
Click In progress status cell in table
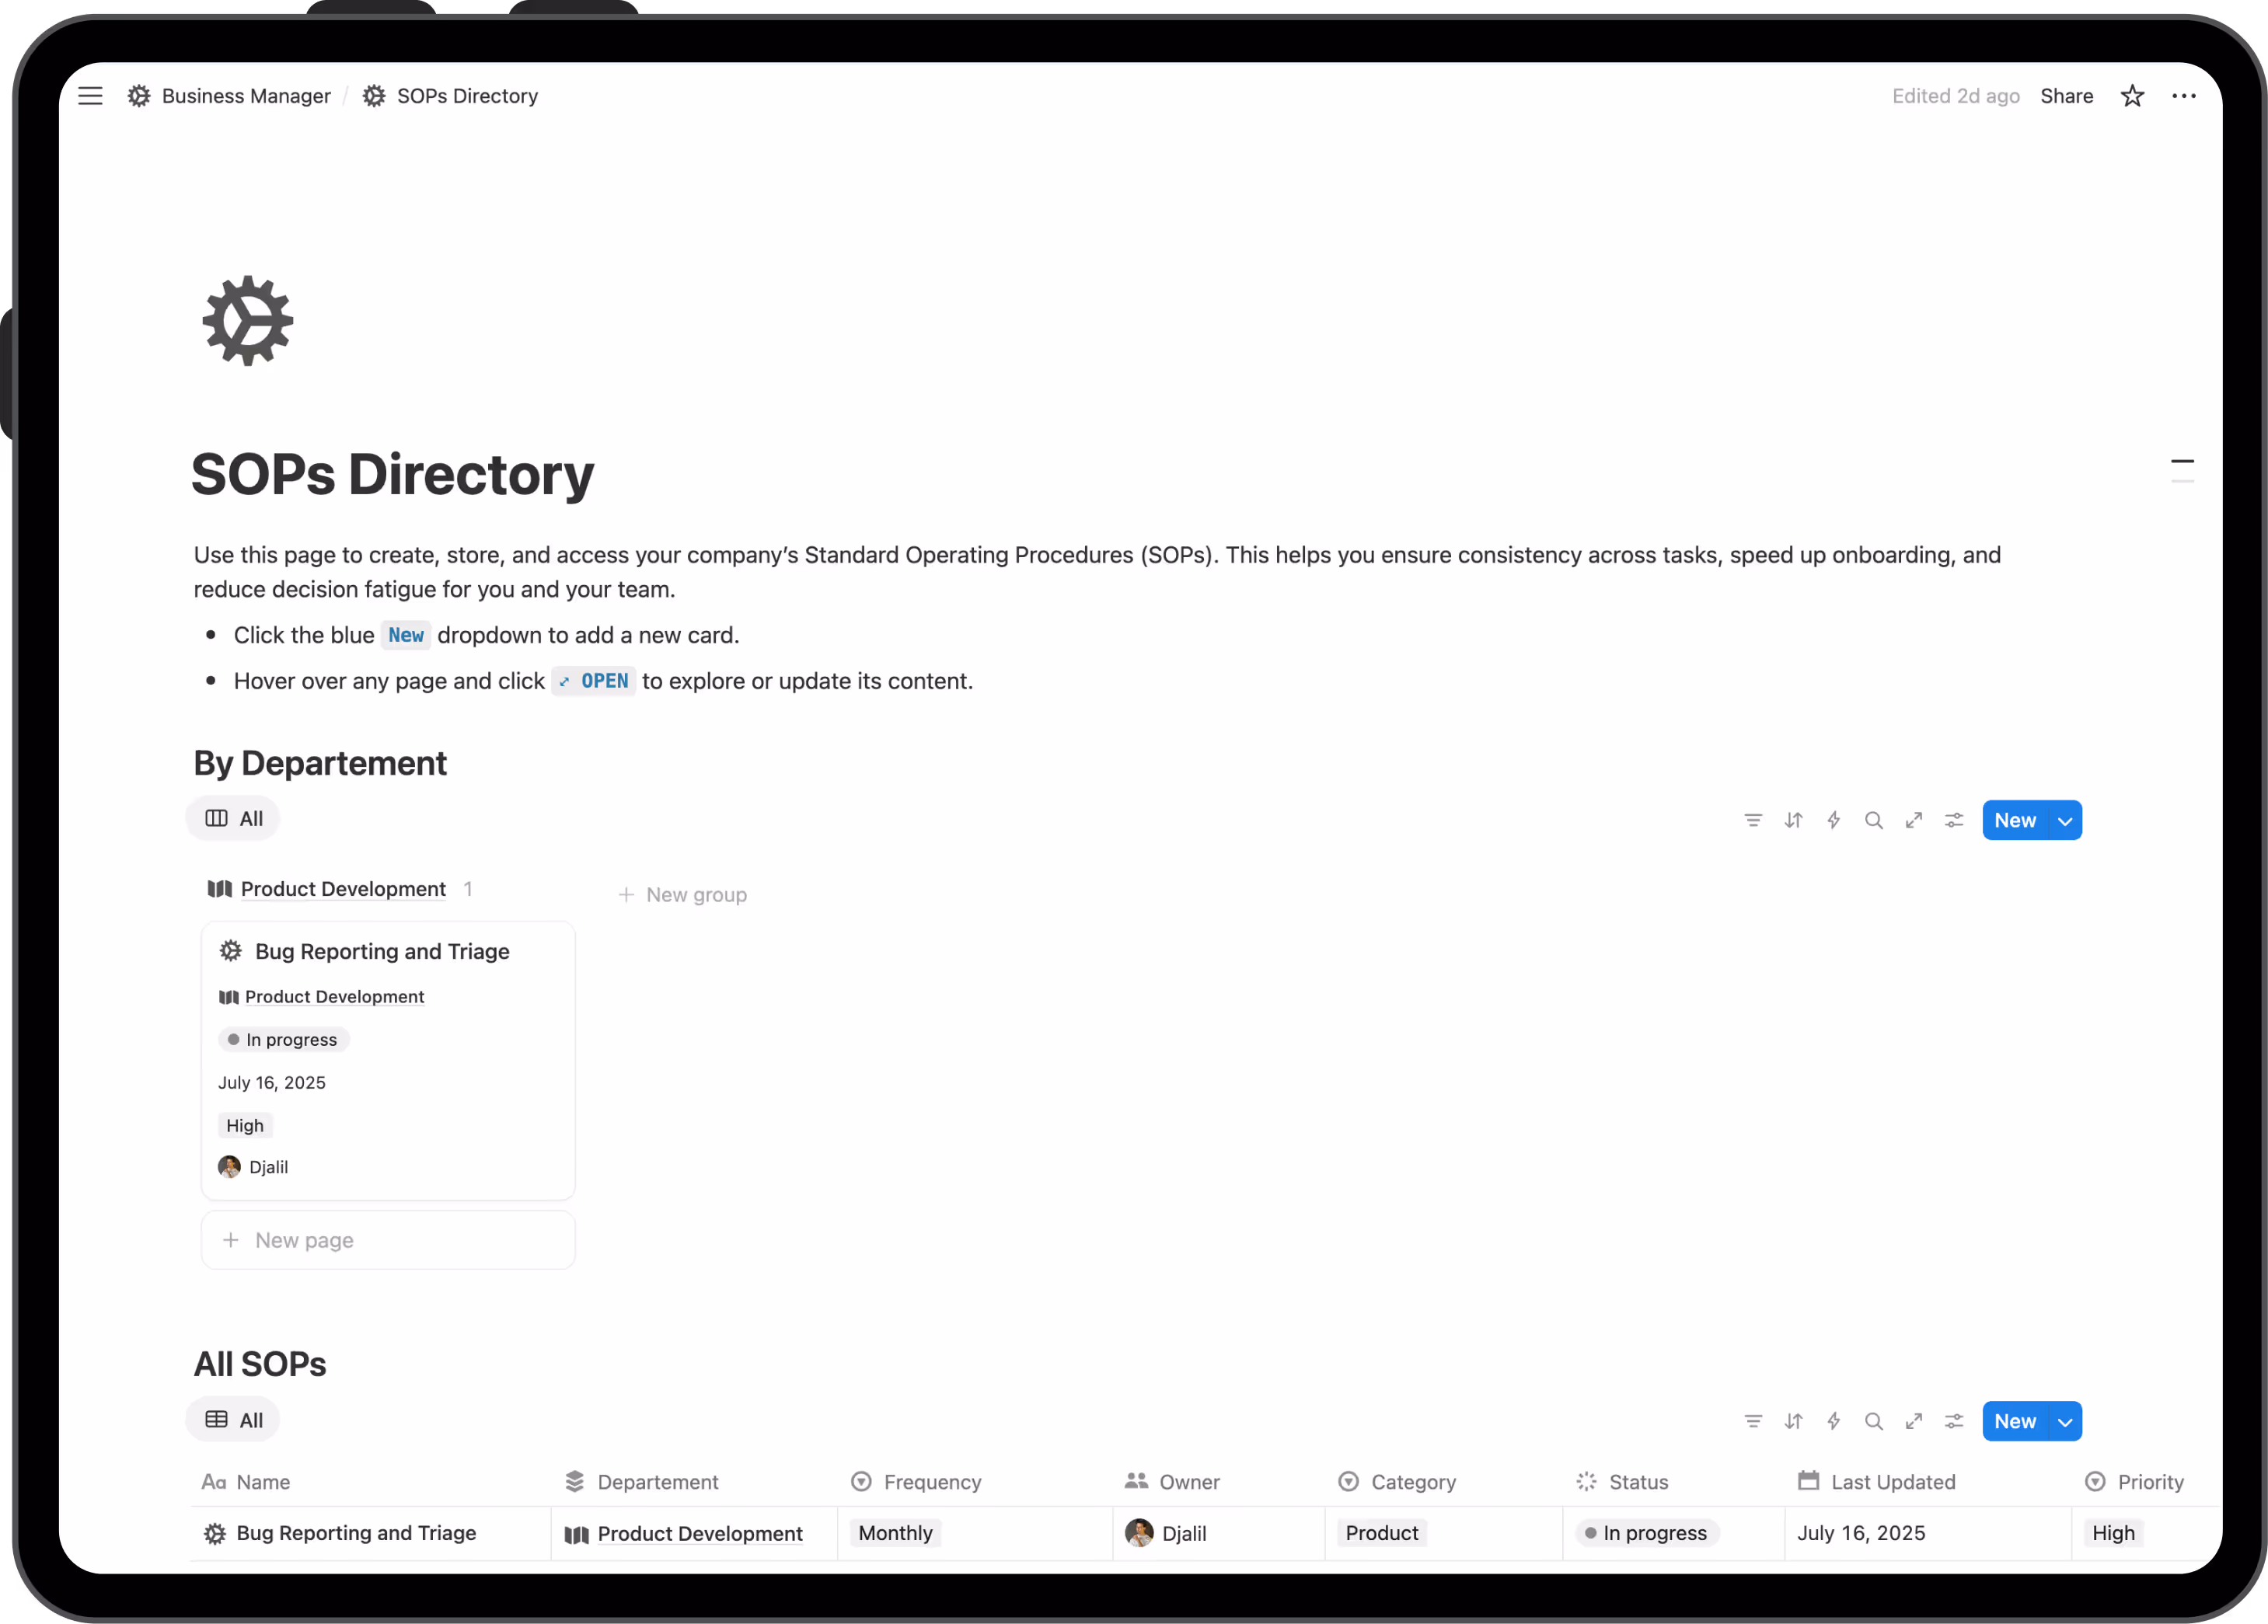(1647, 1533)
